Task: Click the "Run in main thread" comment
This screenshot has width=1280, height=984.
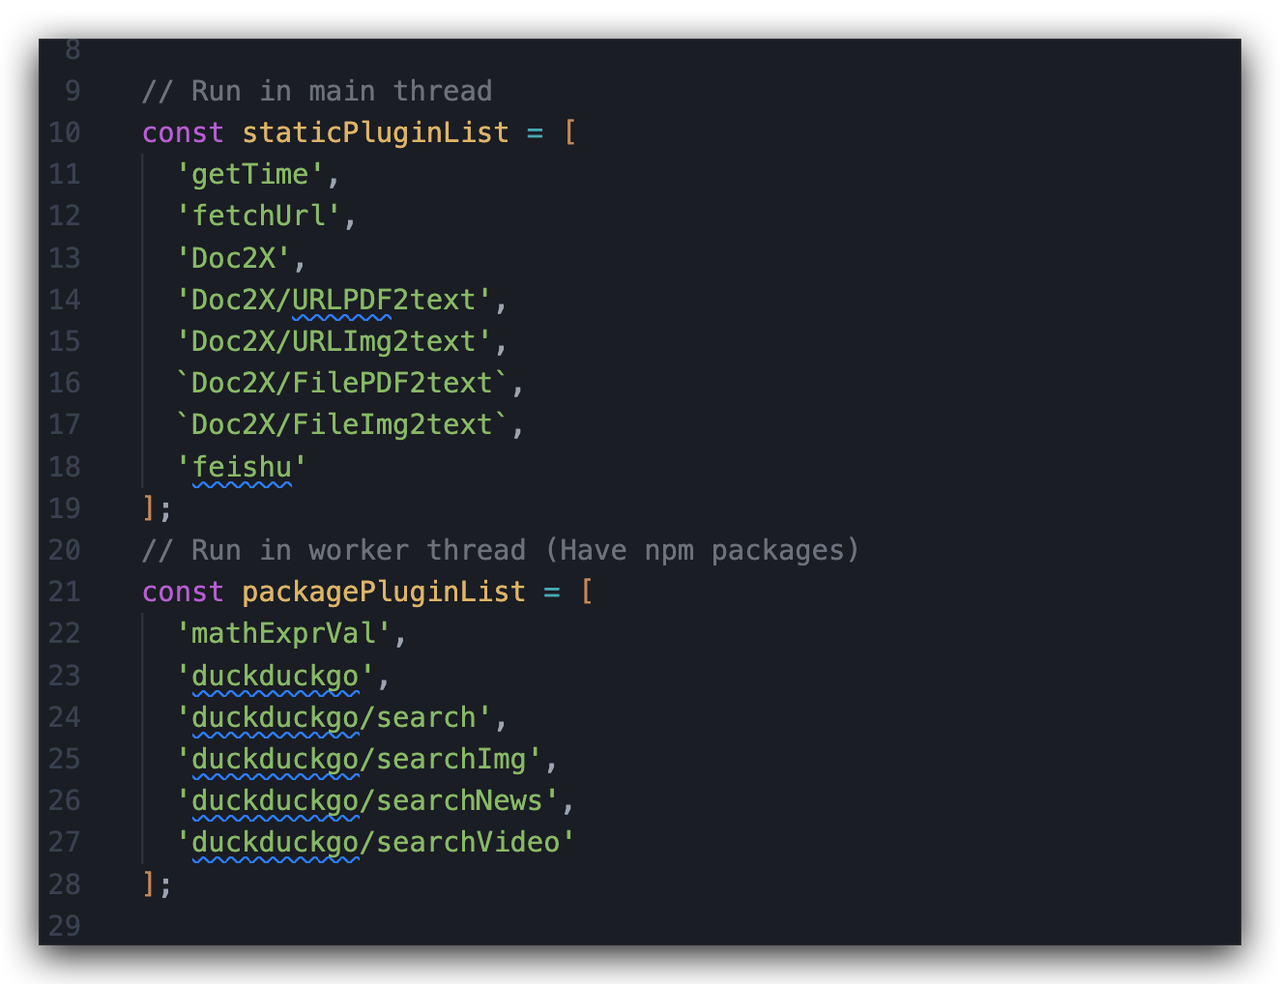Action: coord(317,91)
